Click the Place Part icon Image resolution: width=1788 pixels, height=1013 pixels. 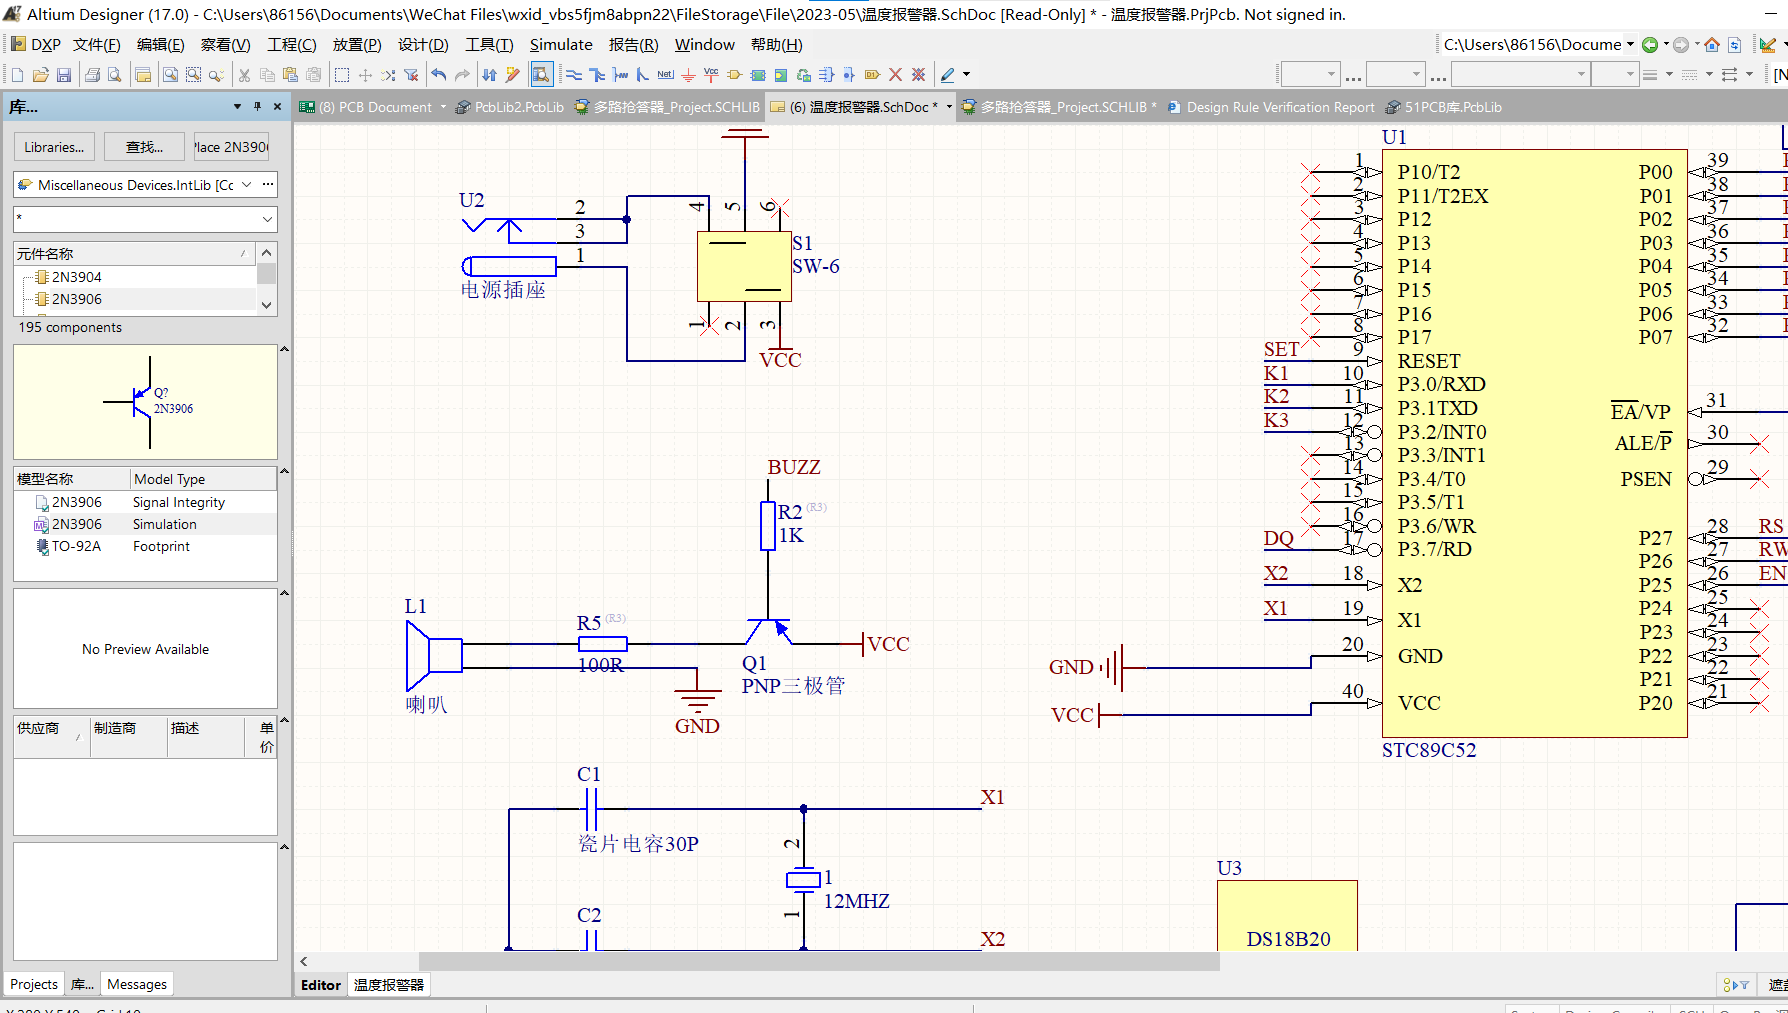pos(734,75)
